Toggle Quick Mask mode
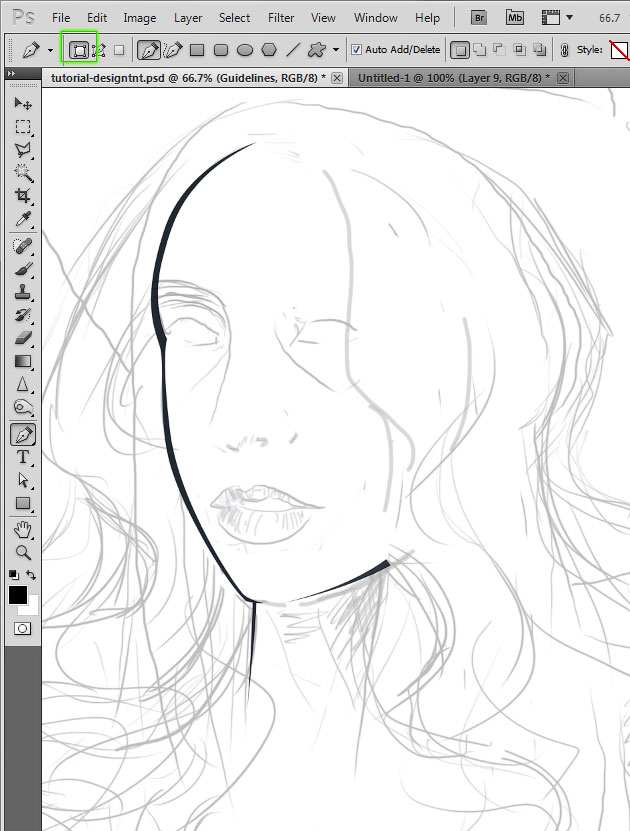Screen dimensions: 630x831 [x=22, y=629]
